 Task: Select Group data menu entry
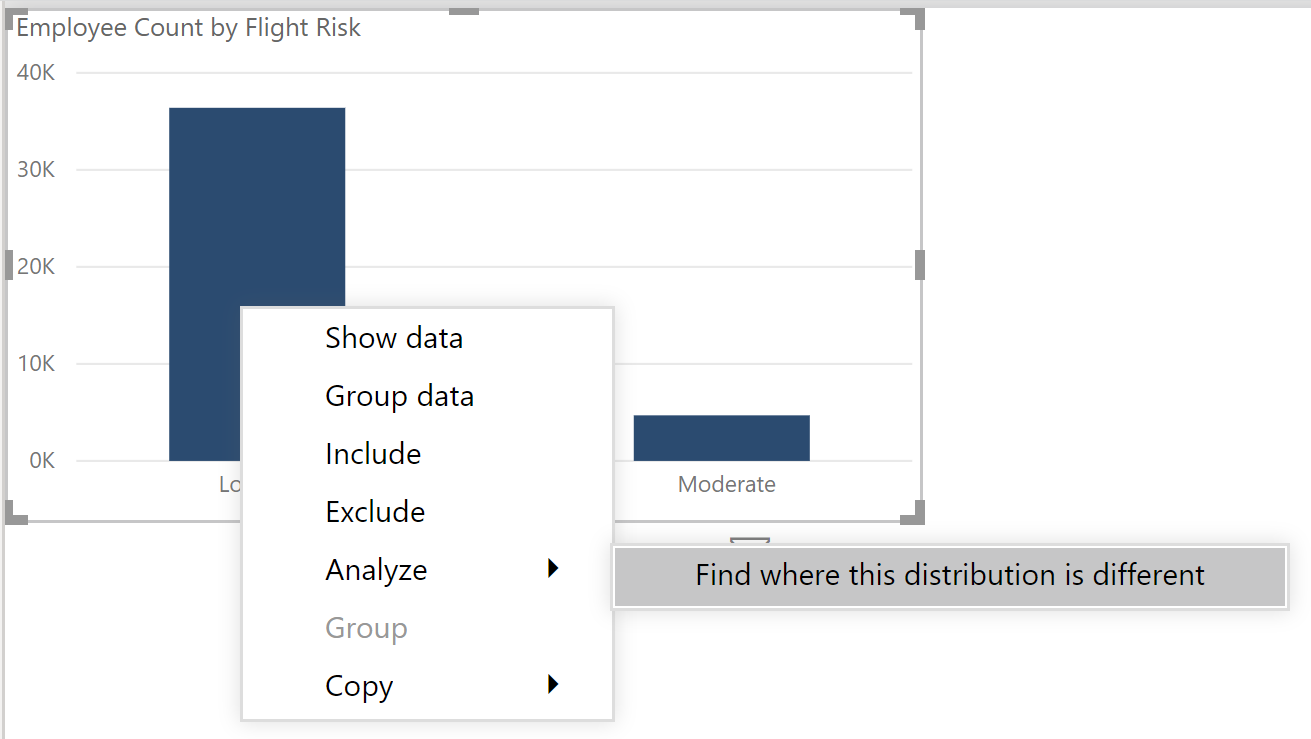pyautogui.click(x=427, y=396)
